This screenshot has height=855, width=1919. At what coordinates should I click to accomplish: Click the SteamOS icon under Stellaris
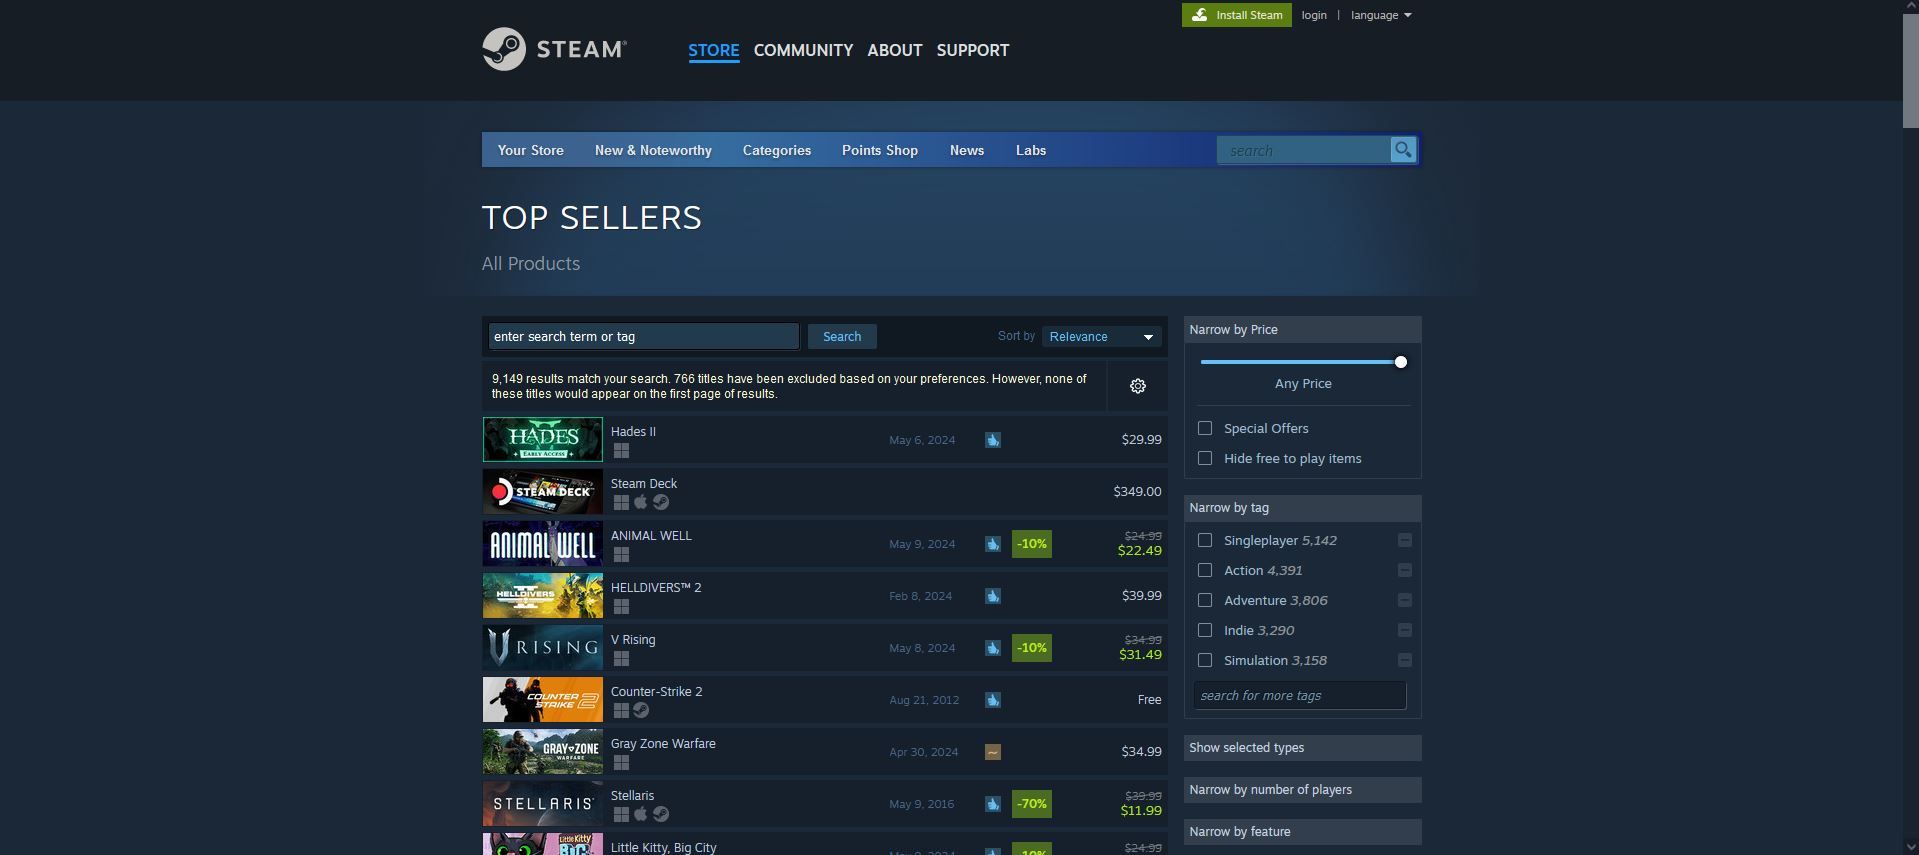661,815
